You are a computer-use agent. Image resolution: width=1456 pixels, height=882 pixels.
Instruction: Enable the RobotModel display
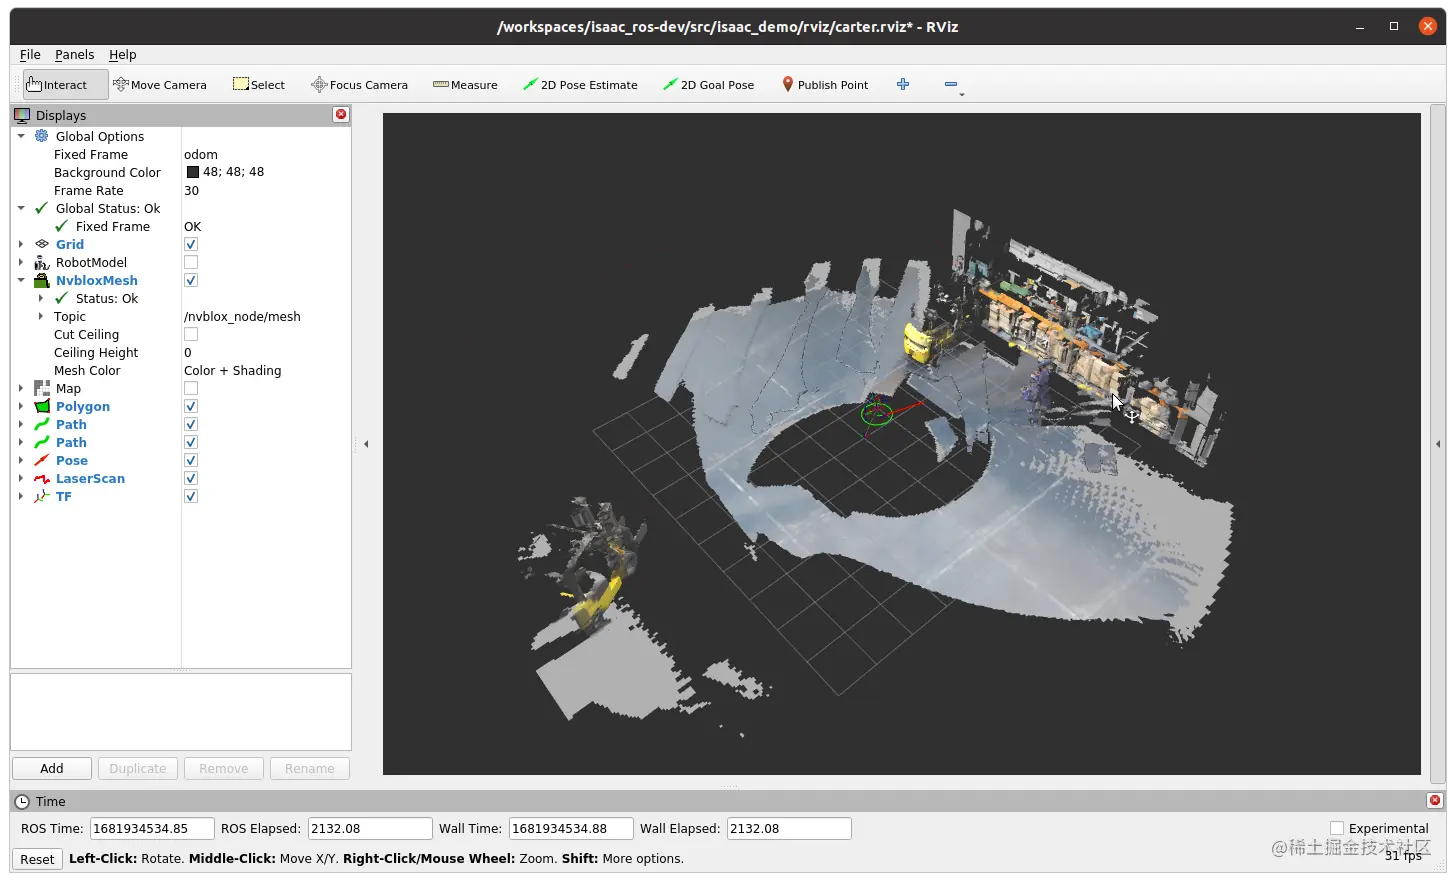[x=190, y=262]
